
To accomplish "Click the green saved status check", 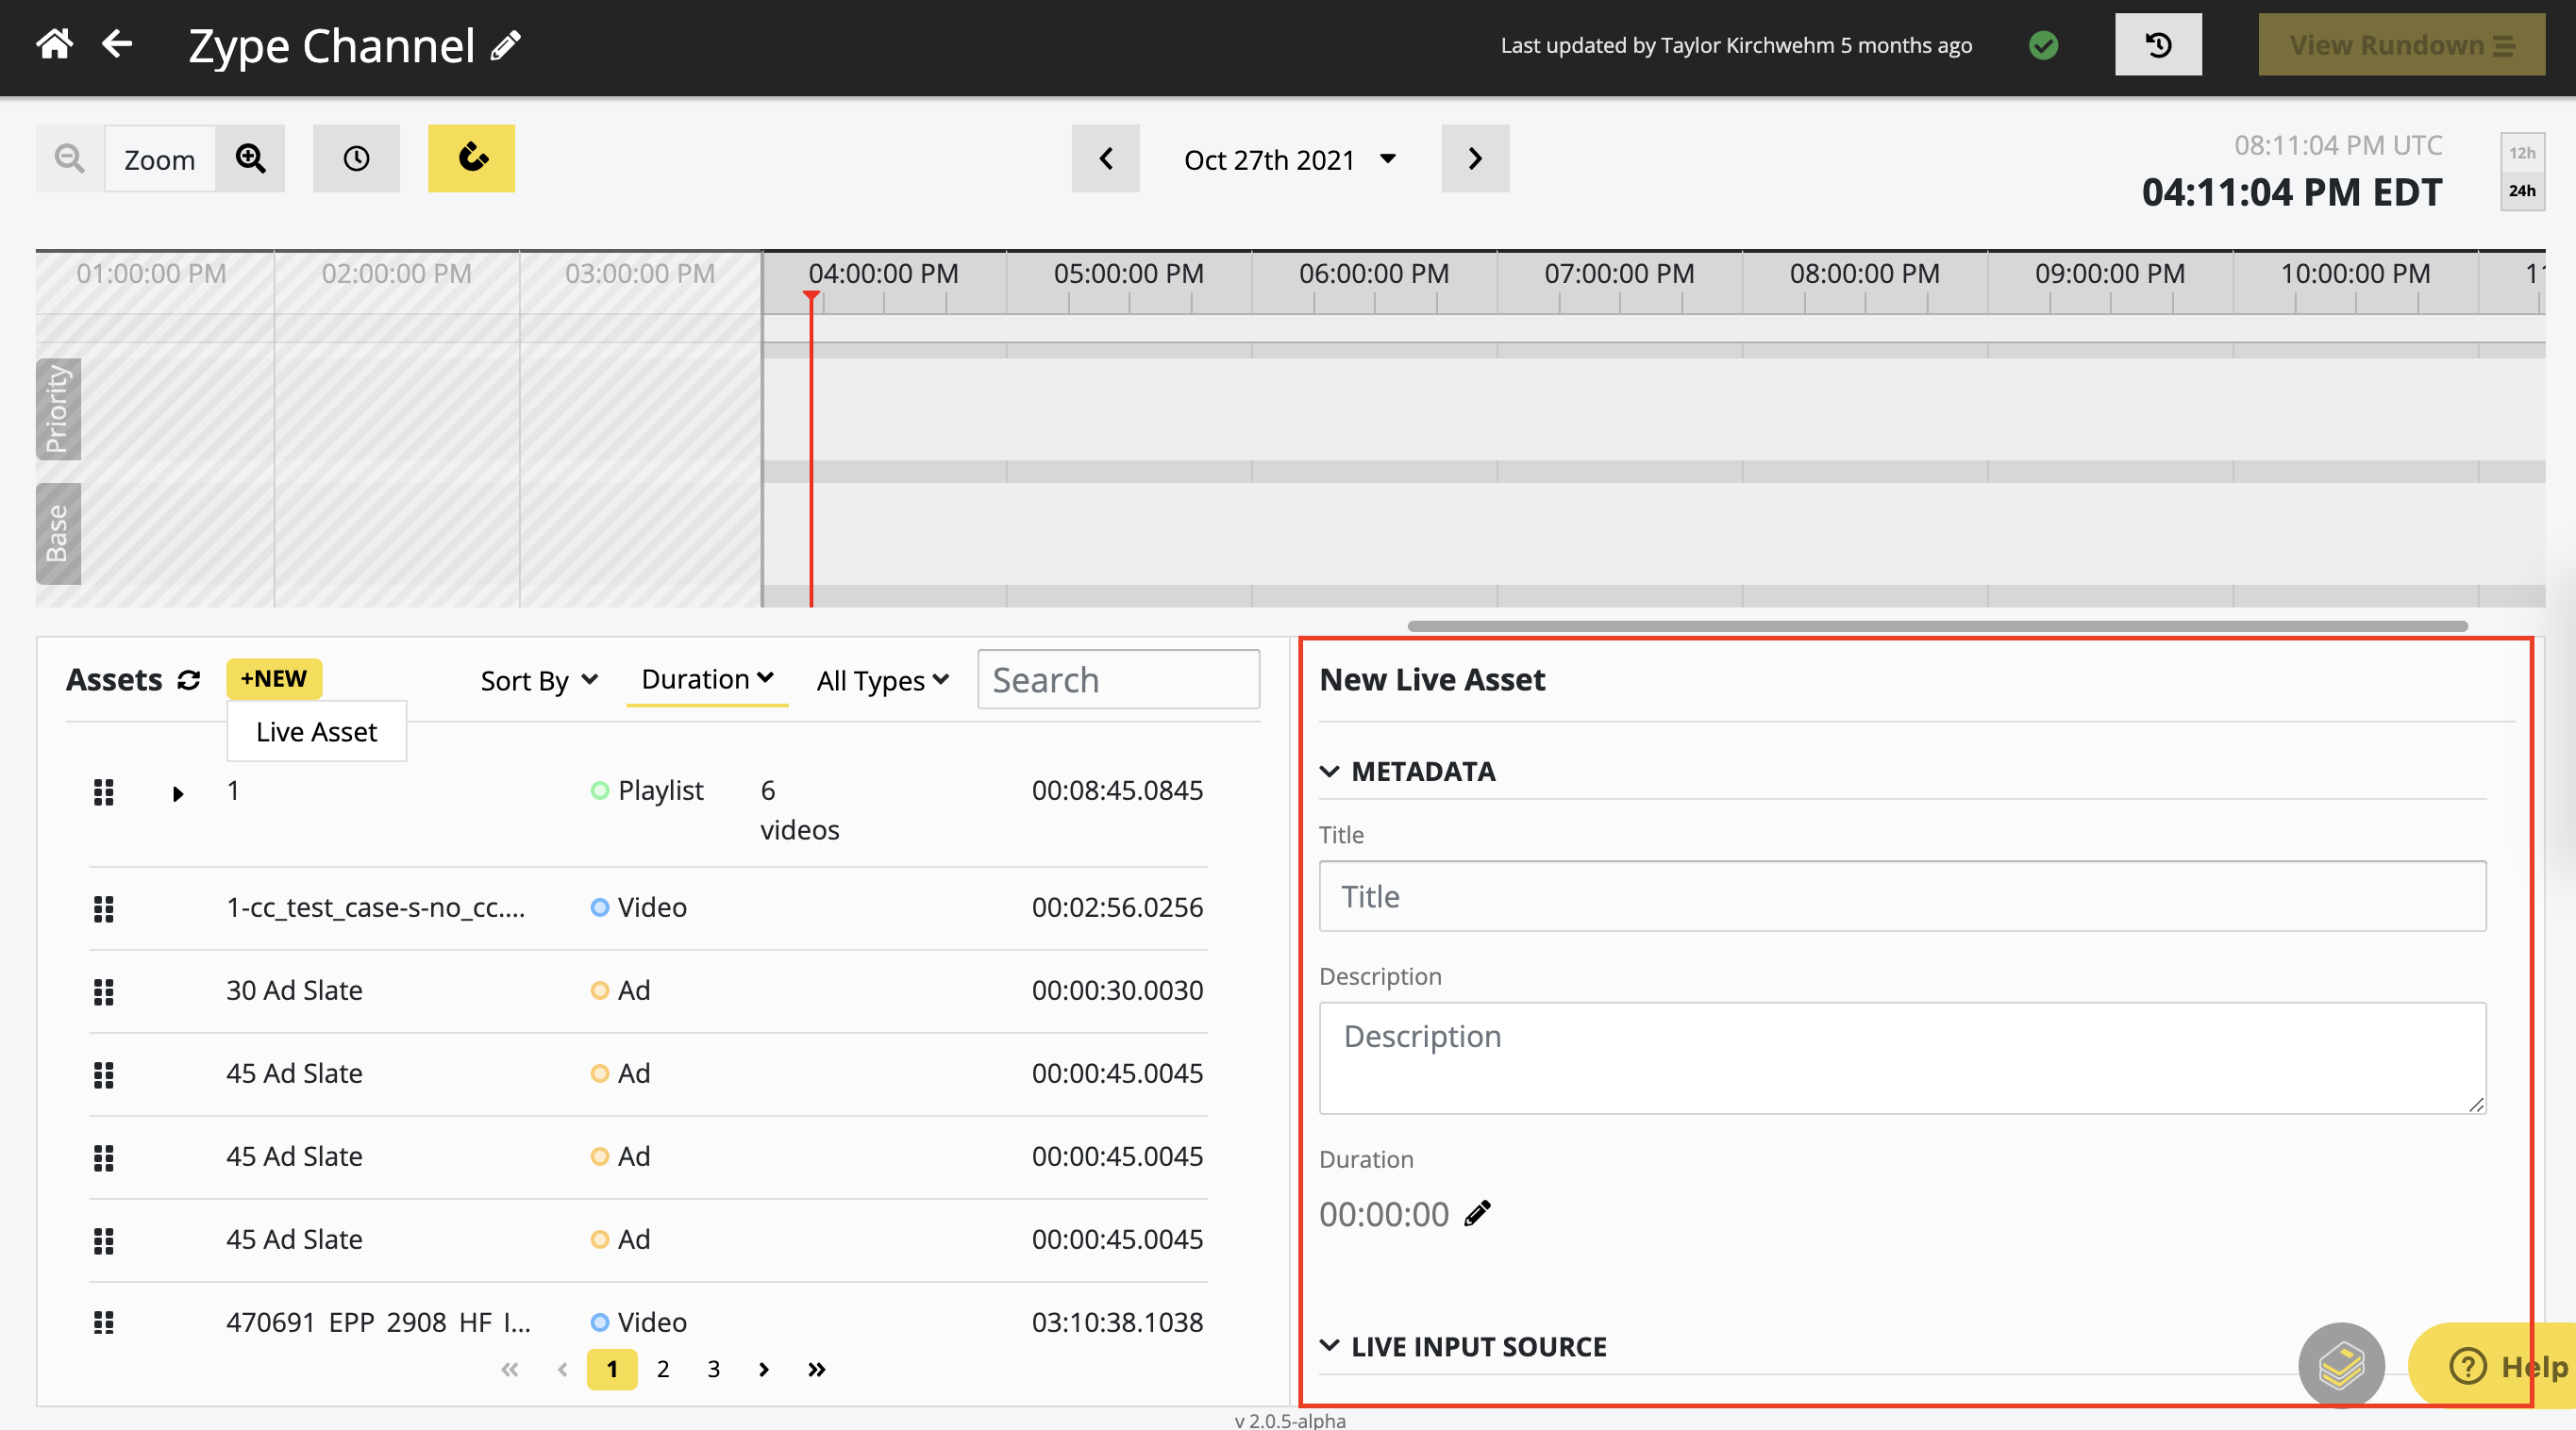I will (x=2043, y=45).
